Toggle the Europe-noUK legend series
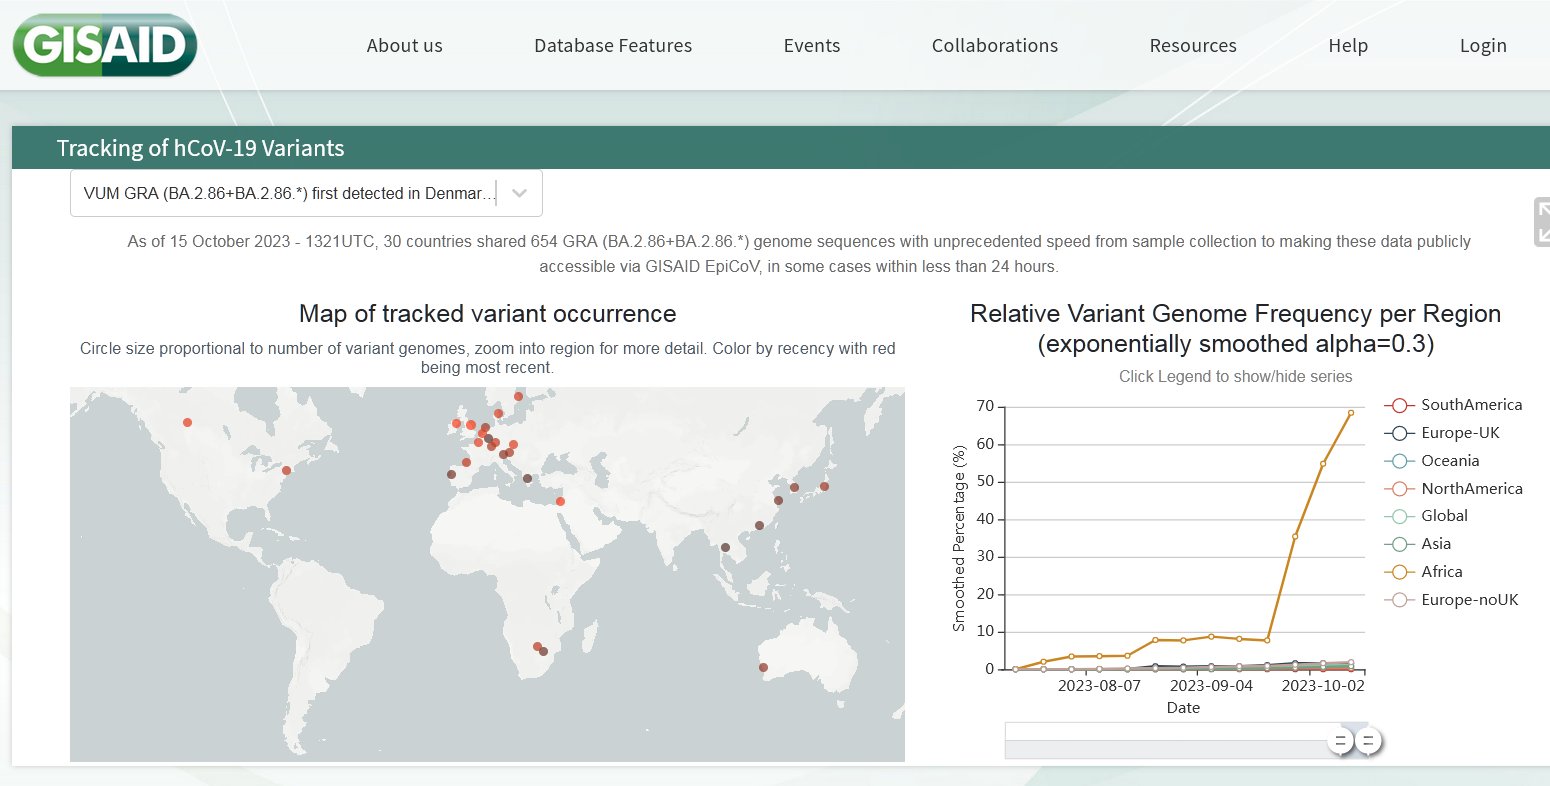Image resolution: width=1550 pixels, height=786 pixels. point(1399,600)
